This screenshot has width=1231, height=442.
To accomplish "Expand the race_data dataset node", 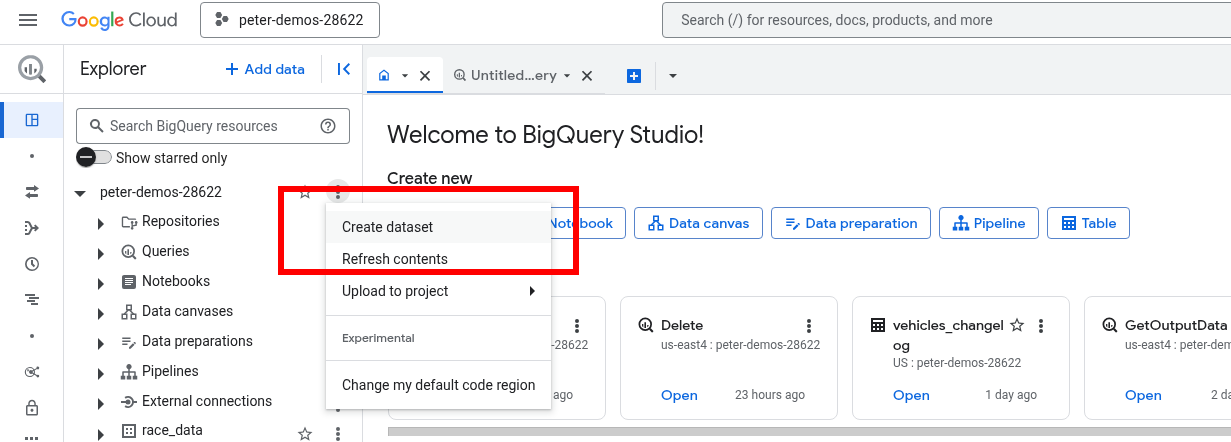I will tap(101, 432).
